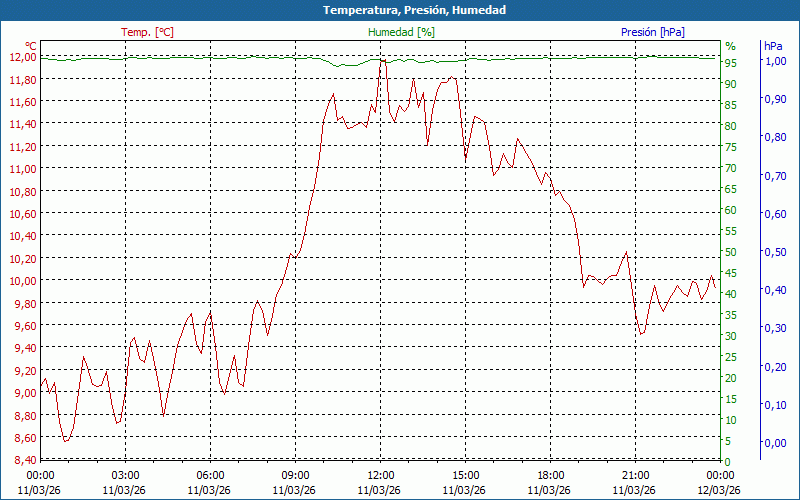
Task: Pick the 18:00 time axis label
Action: 551,475
